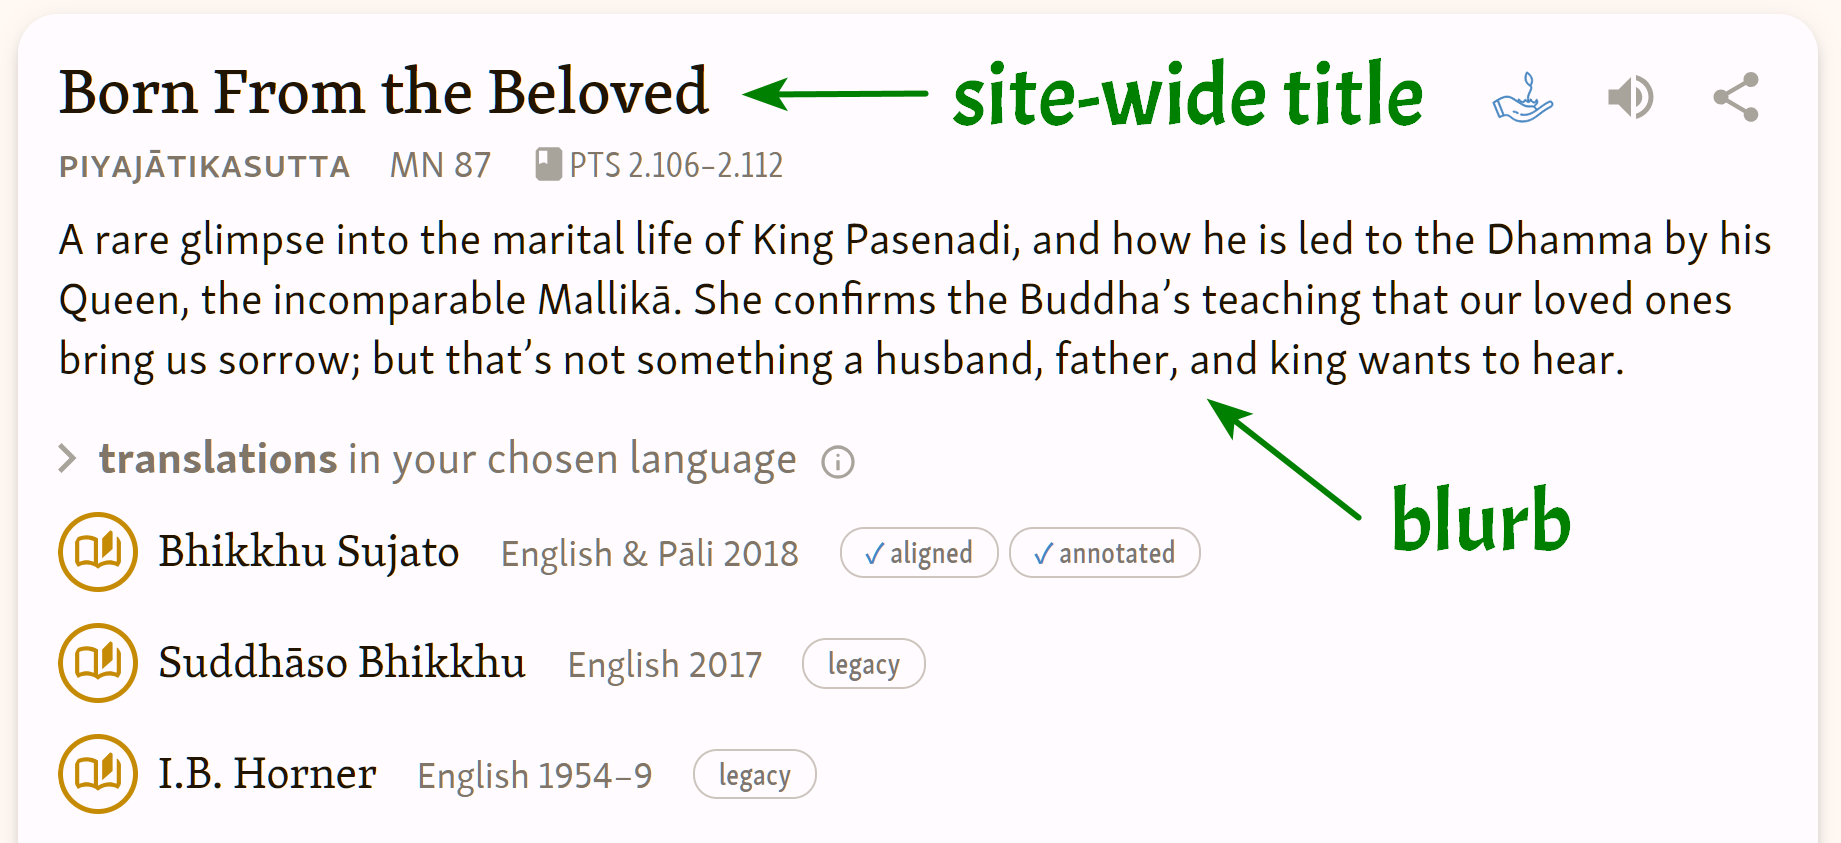Screen dimensions: 1841x843
Task: Play audio with the speaker icon
Action: [x=1630, y=98]
